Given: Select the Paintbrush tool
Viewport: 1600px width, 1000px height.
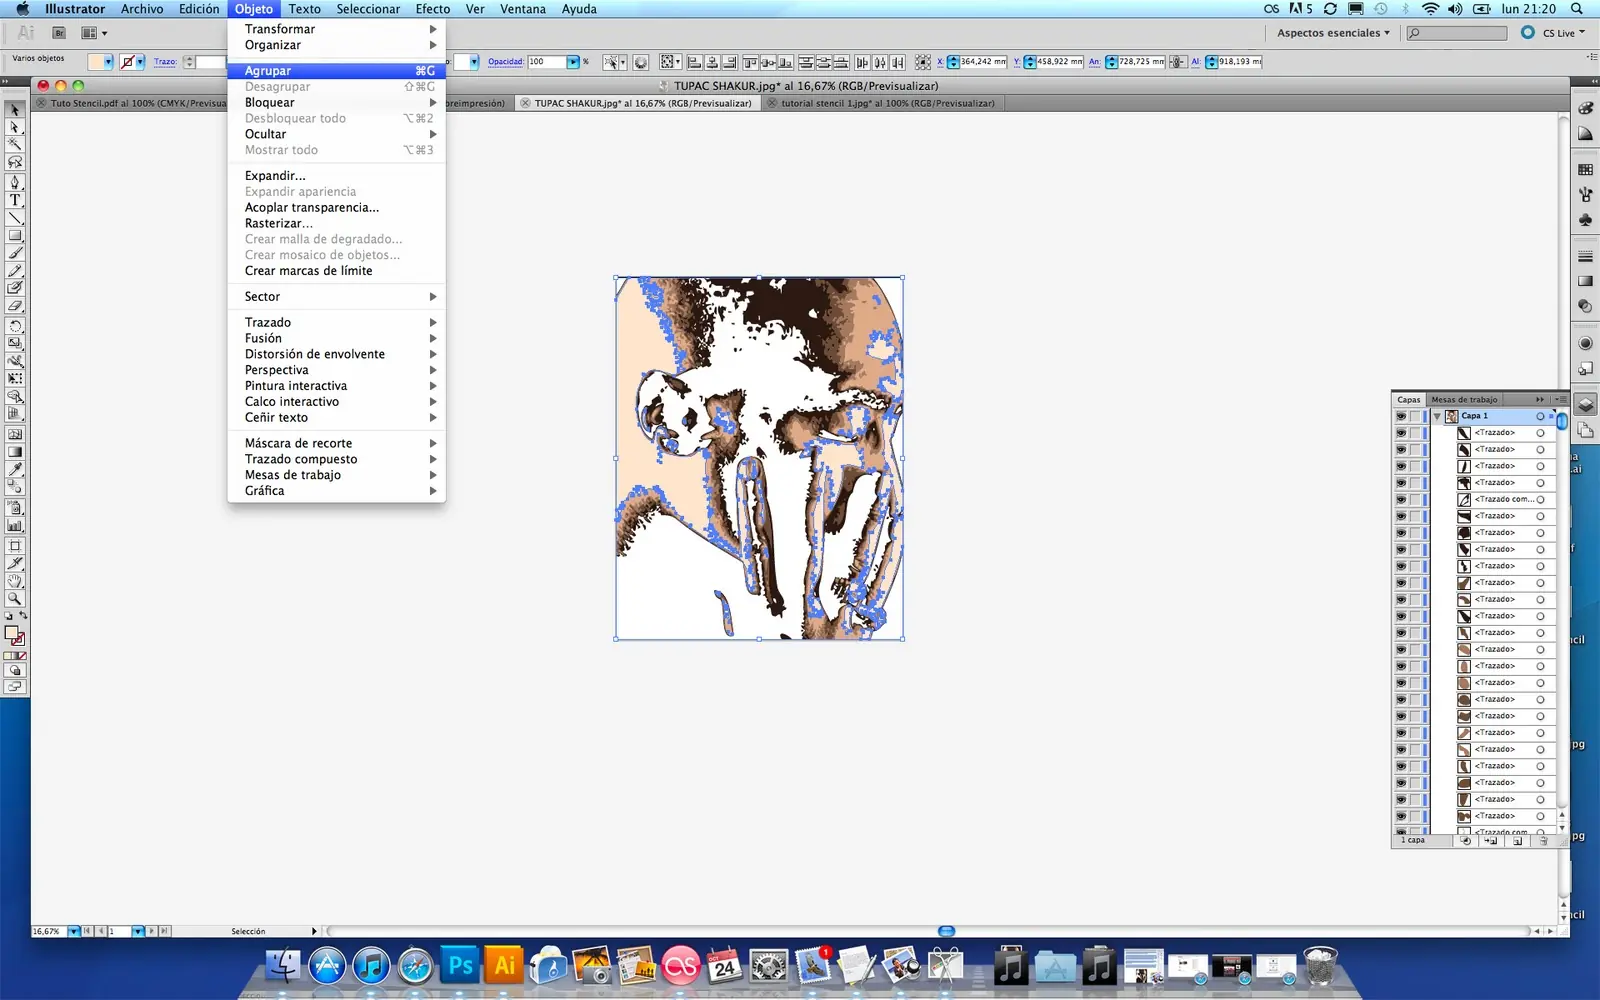Looking at the screenshot, I should pos(15,253).
